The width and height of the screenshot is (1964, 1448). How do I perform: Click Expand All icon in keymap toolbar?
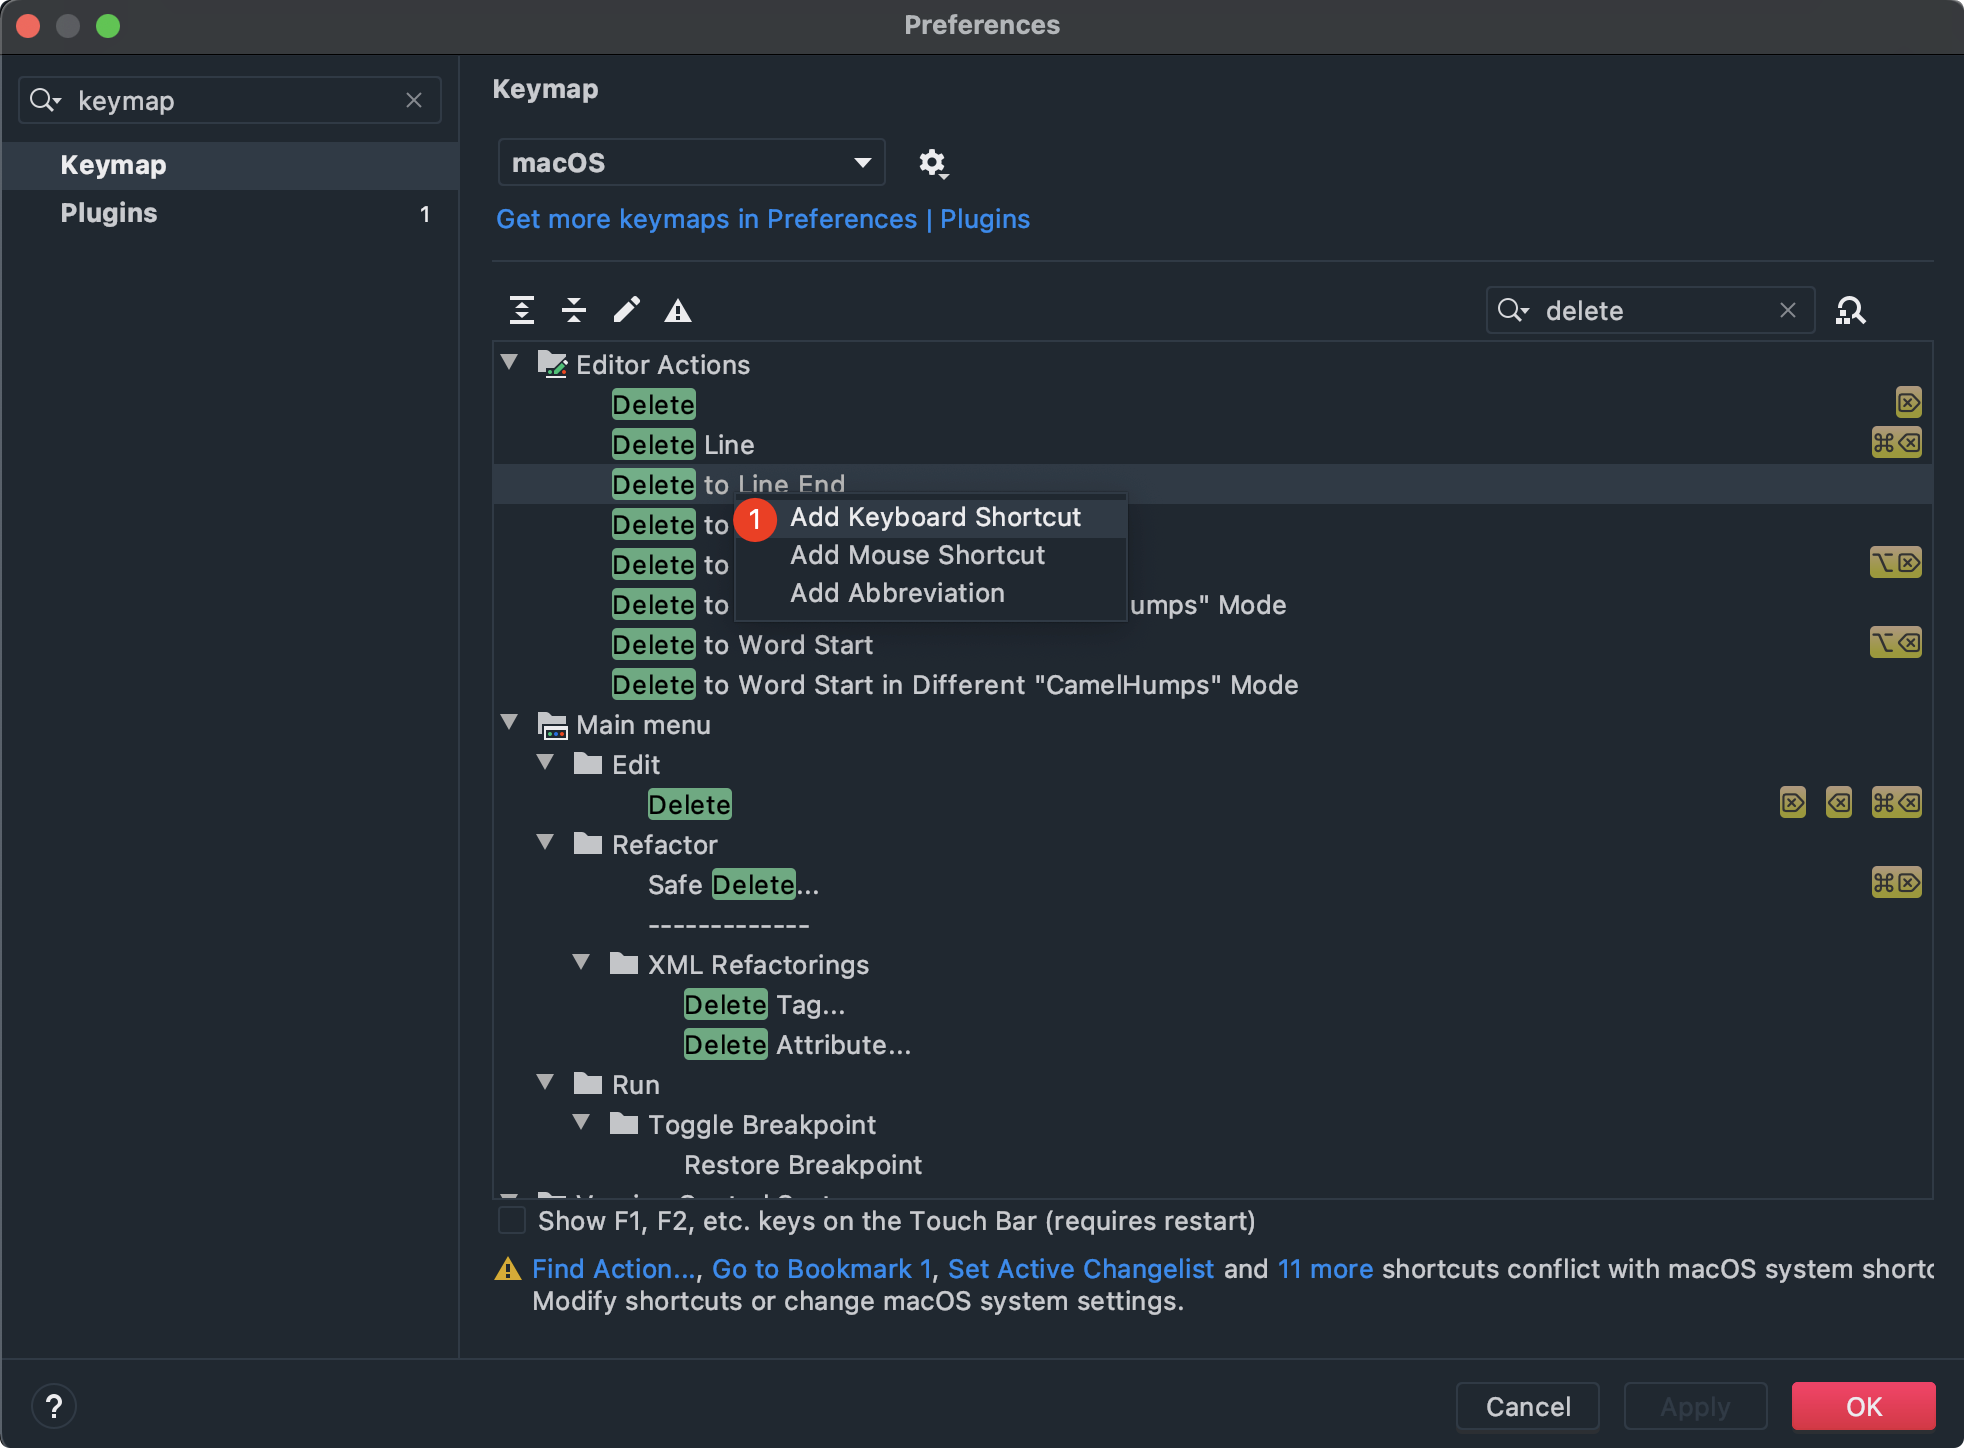[521, 310]
